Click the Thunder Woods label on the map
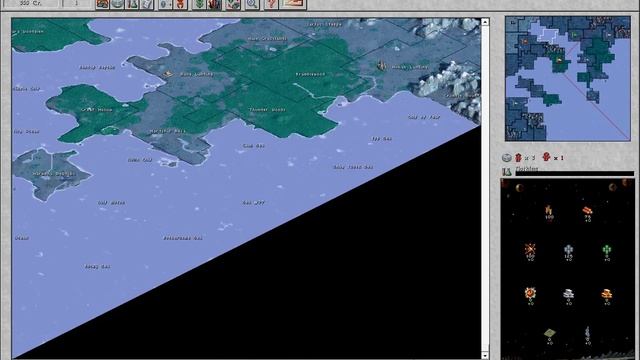The width and height of the screenshot is (640, 360). pos(267,110)
